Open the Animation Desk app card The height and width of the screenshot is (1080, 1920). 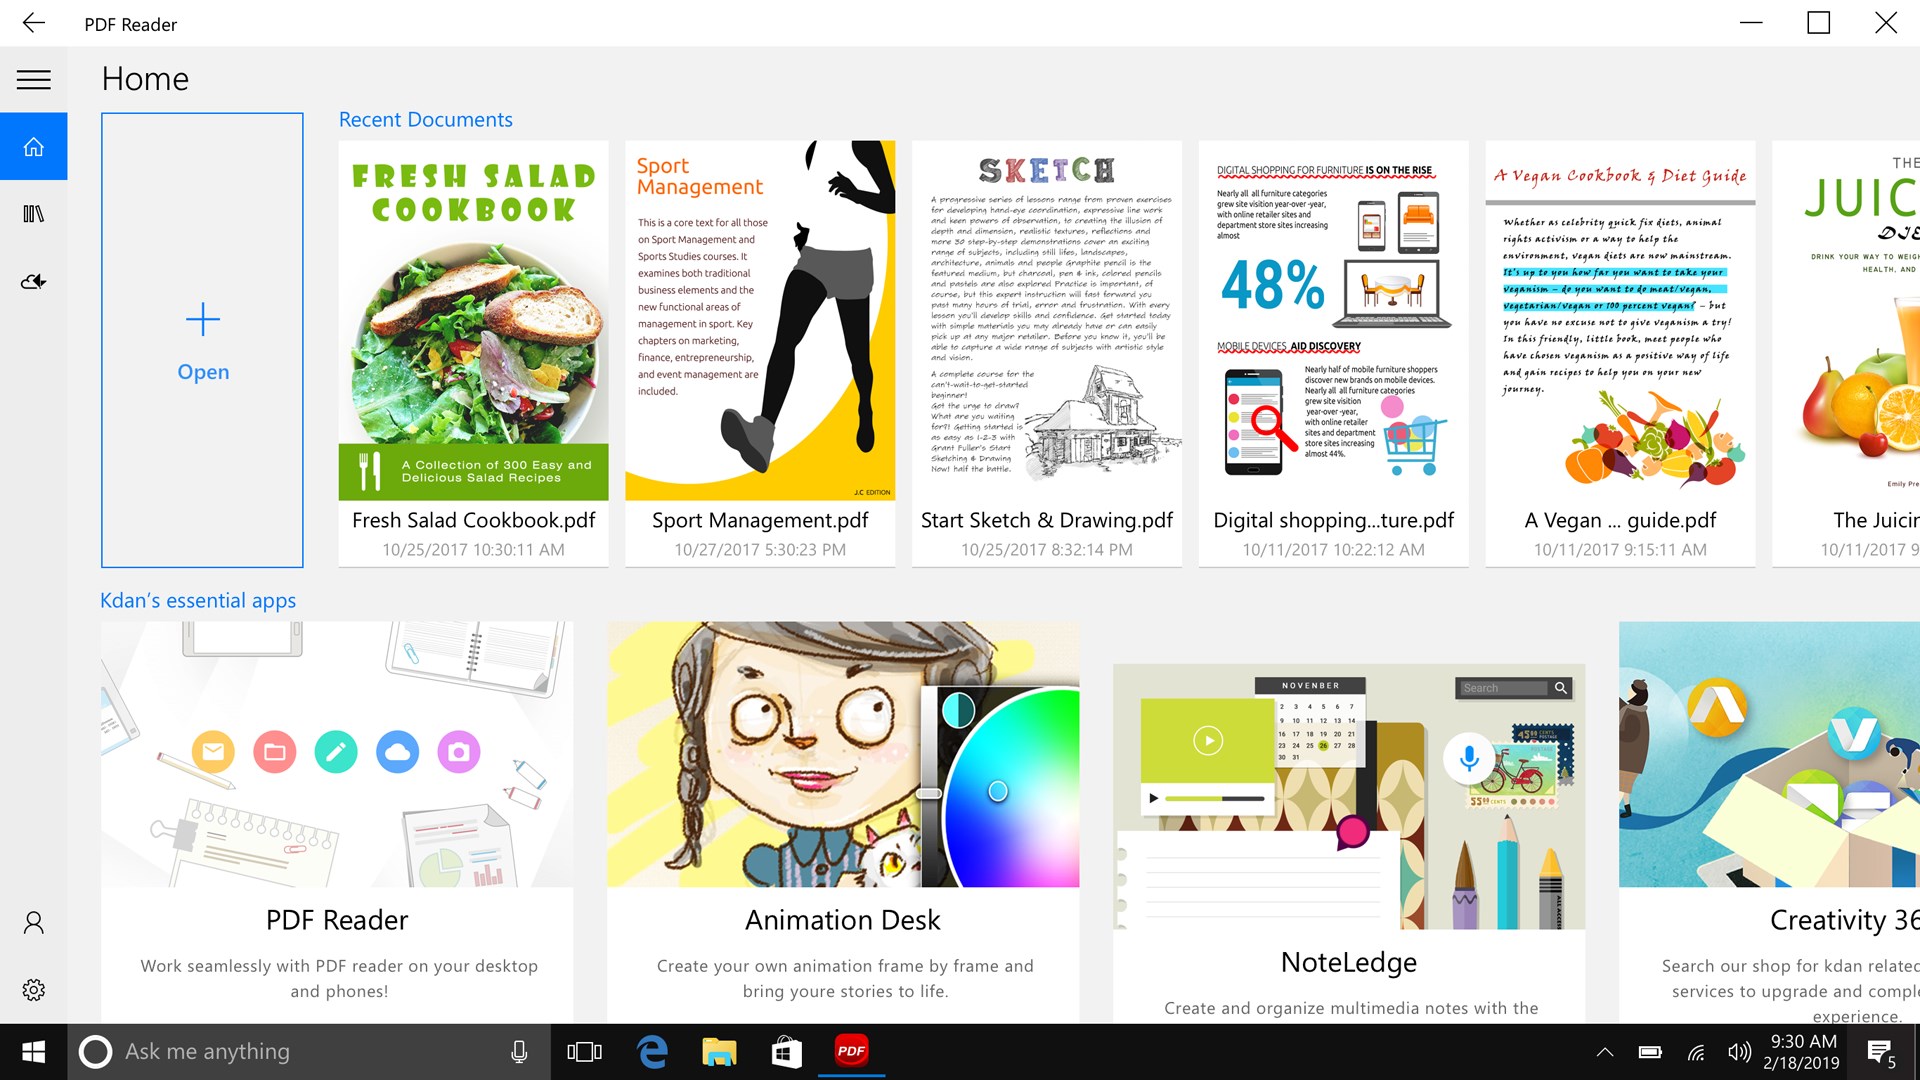coord(843,820)
